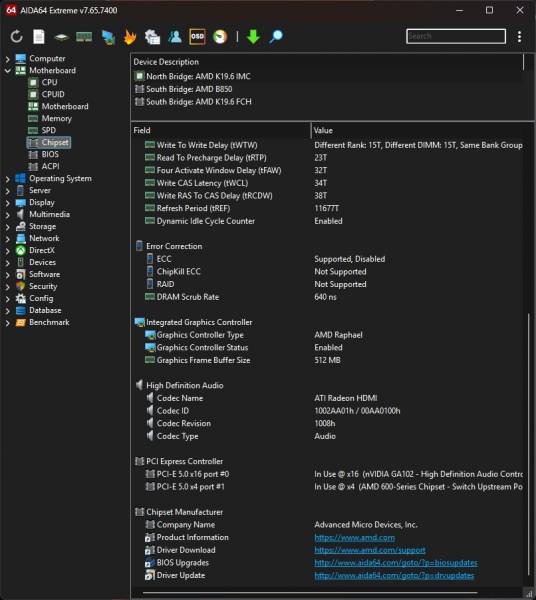Select the Codec Name row
Image resolution: width=536 pixels, height=600 pixels.
pos(327,398)
